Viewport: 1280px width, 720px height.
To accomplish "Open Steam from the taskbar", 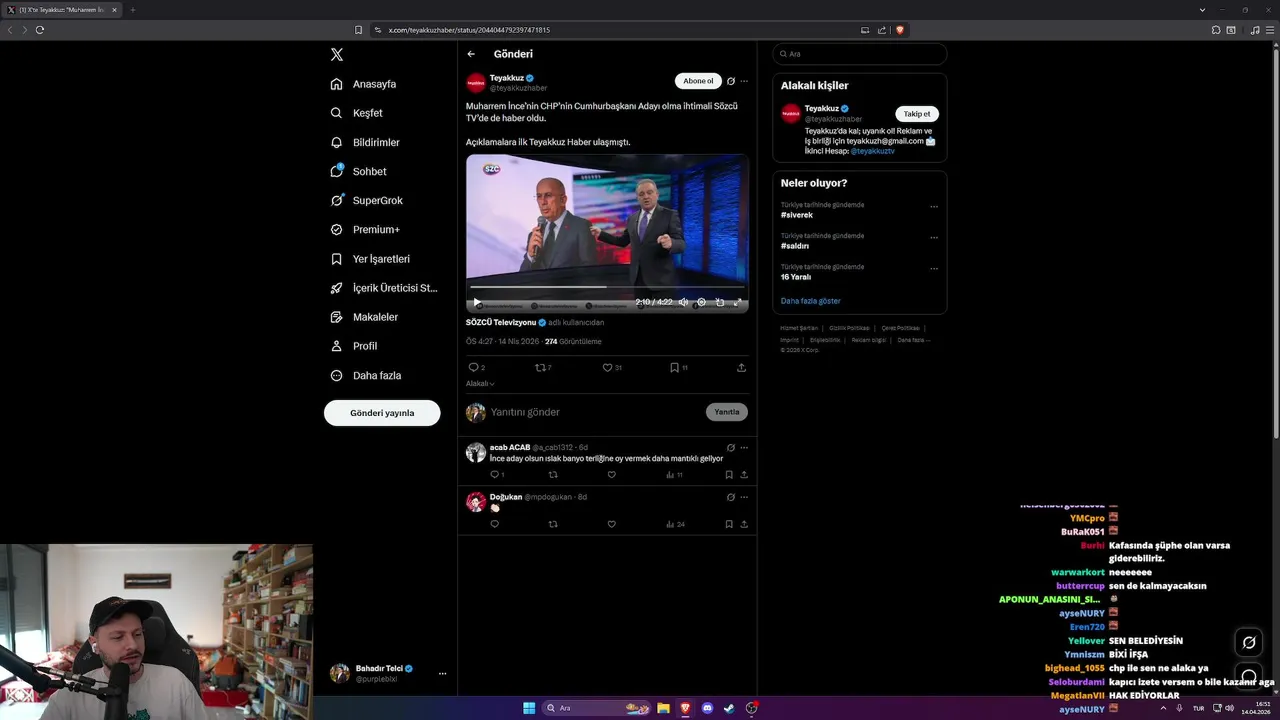I will pyautogui.click(x=729, y=708).
